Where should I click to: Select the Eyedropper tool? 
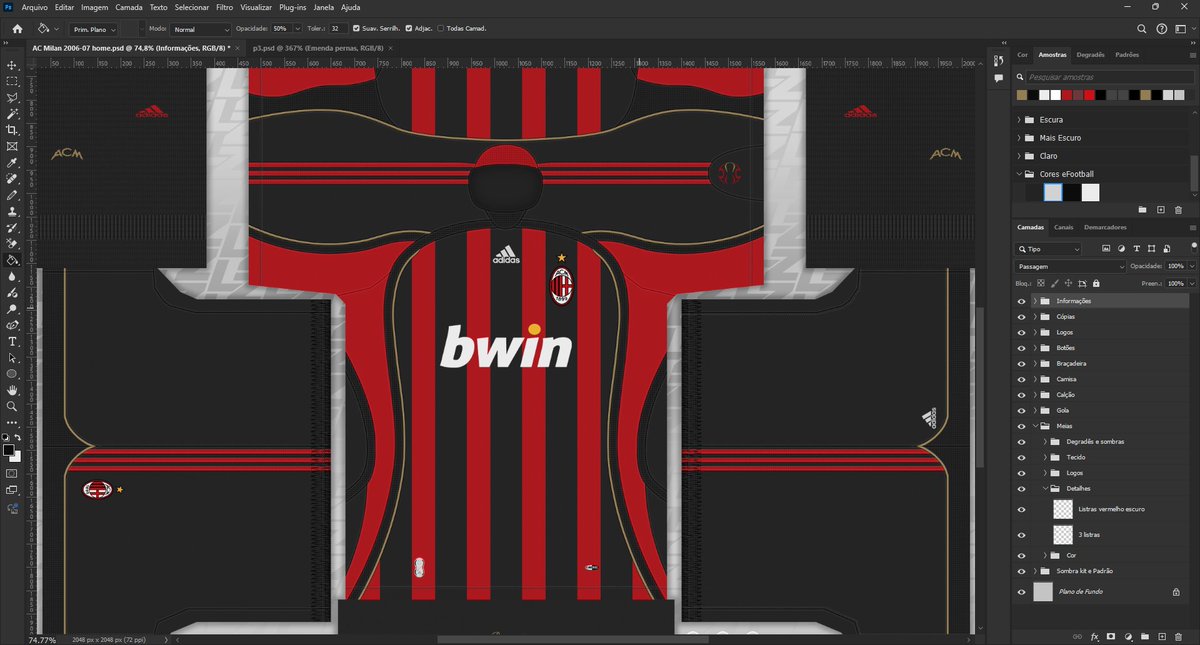click(12, 162)
